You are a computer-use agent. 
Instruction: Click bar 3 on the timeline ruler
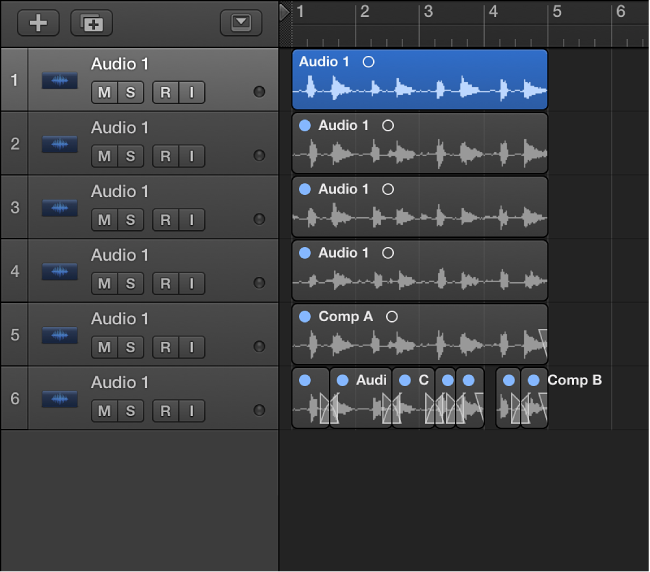pos(428,12)
